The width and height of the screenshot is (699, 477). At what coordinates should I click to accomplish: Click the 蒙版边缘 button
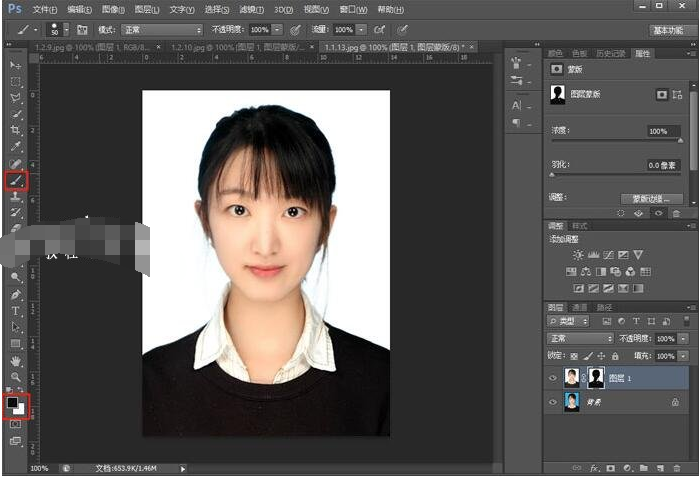coord(651,198)
